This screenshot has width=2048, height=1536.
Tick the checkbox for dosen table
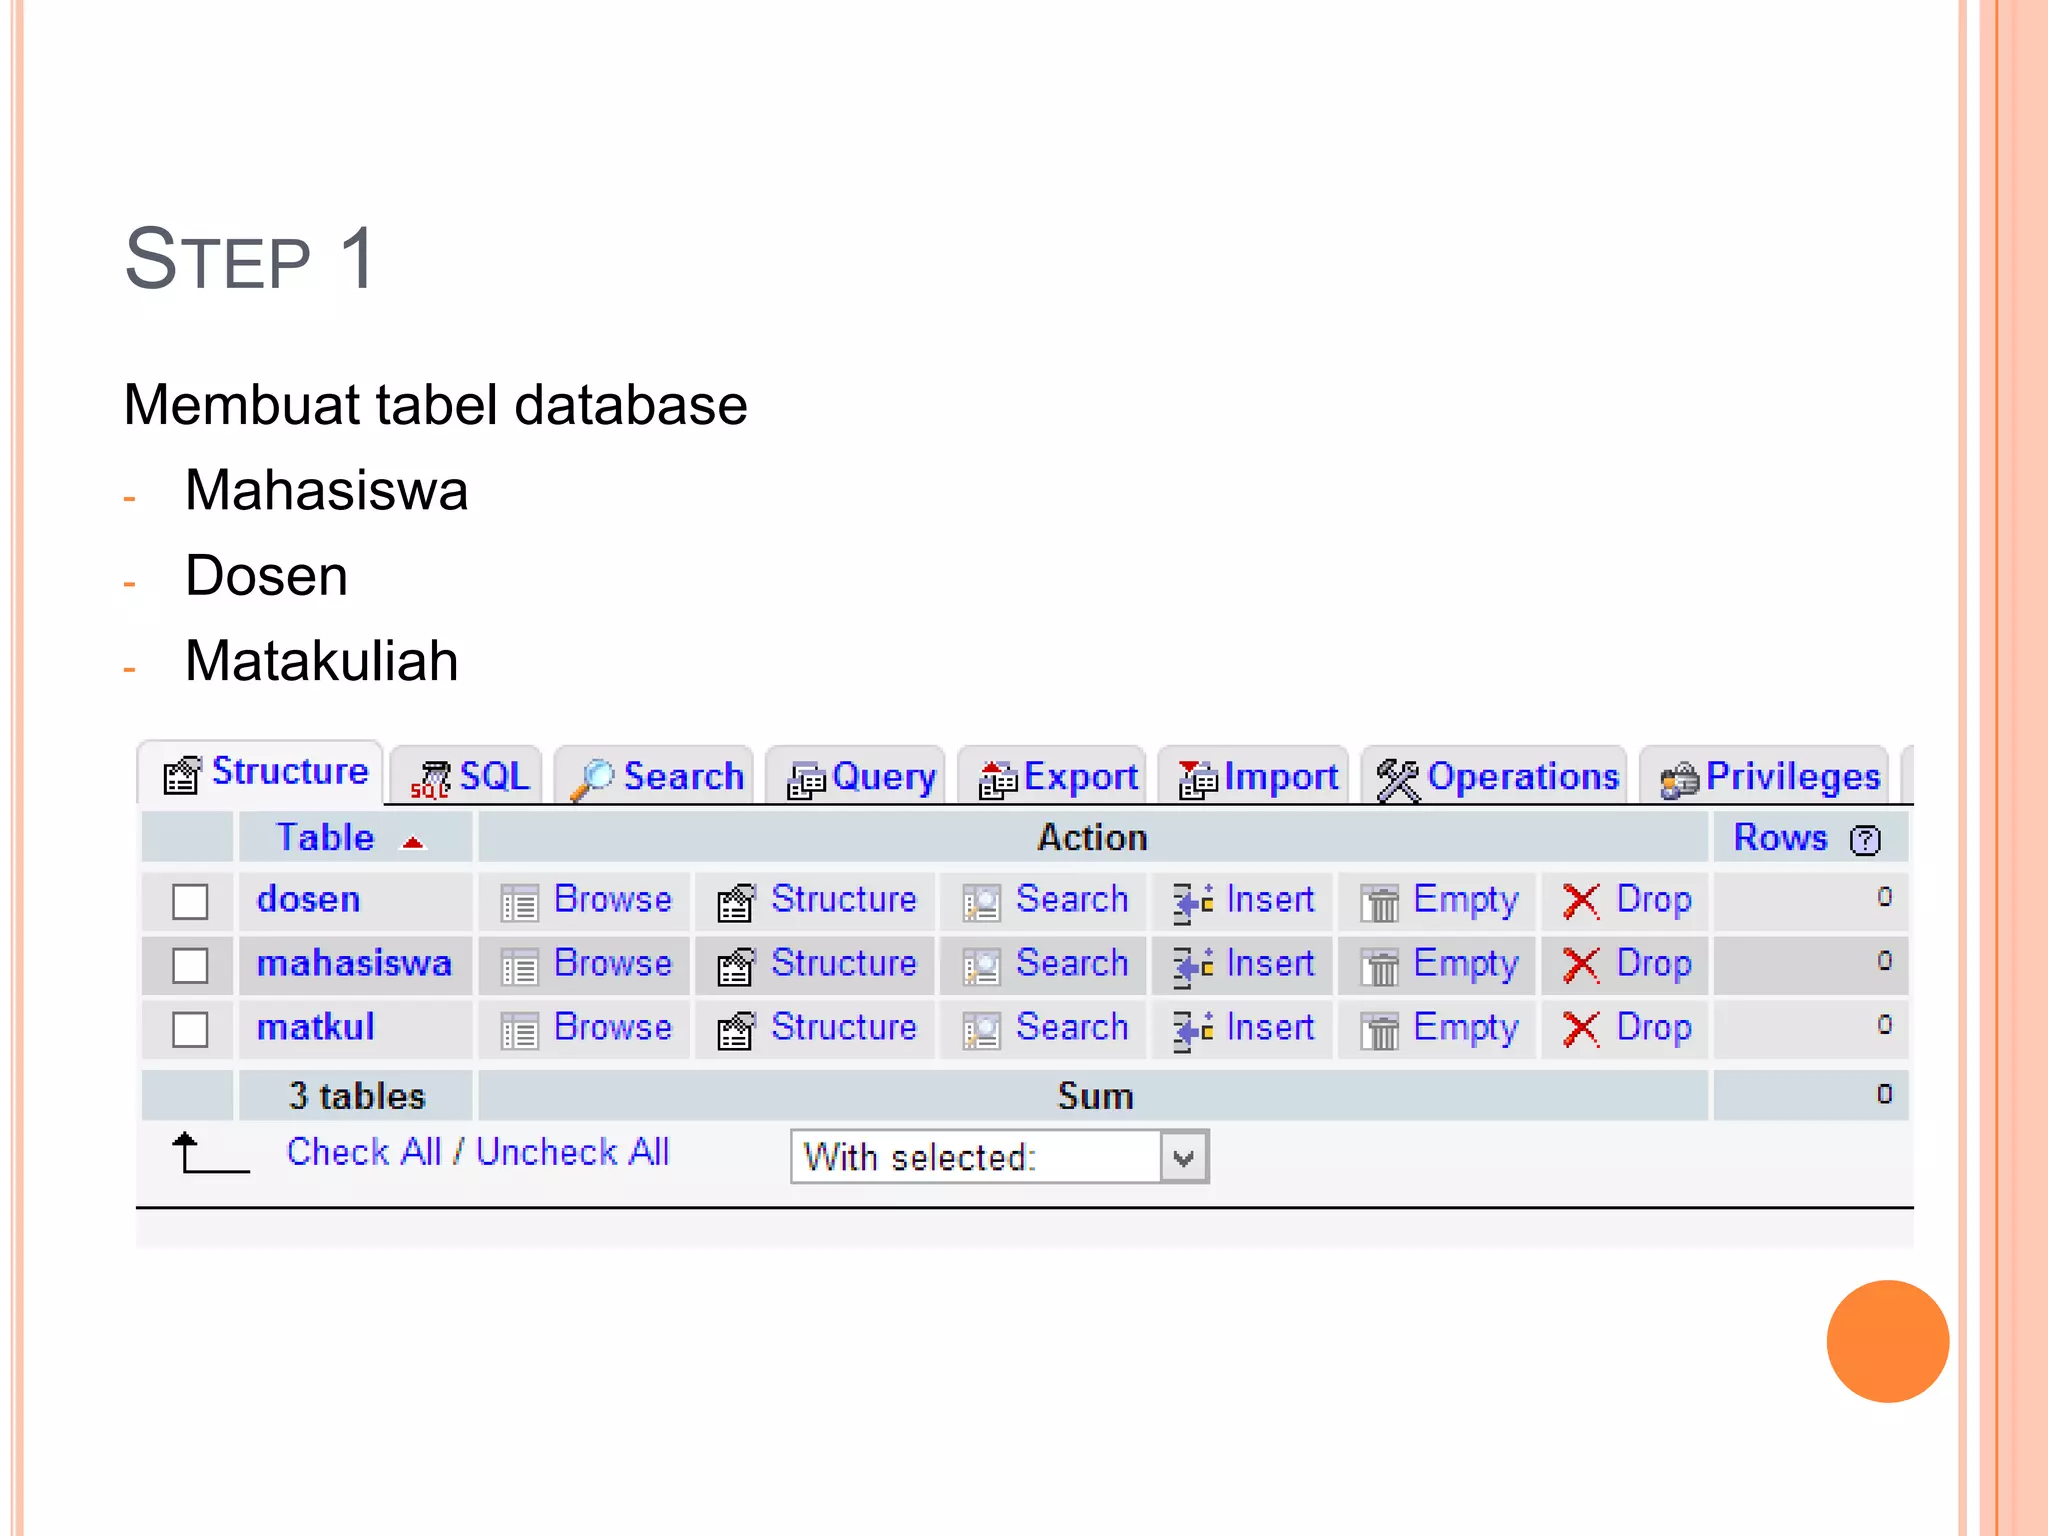[190, 901]
